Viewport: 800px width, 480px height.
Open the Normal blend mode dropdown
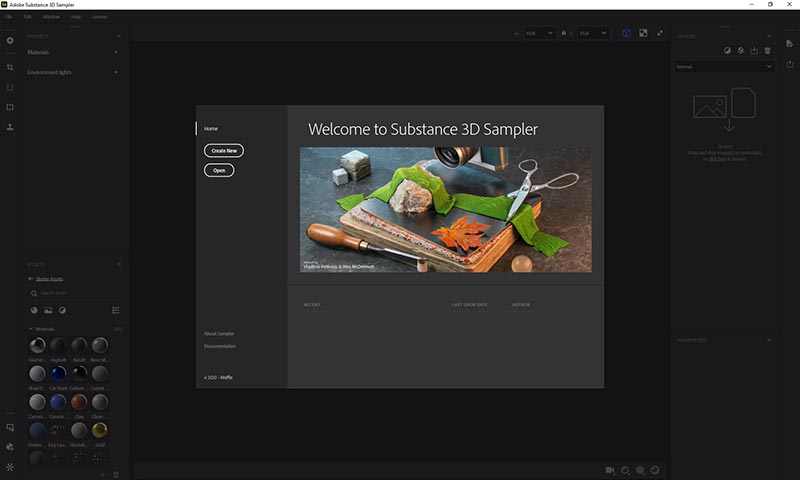(724, 66)
